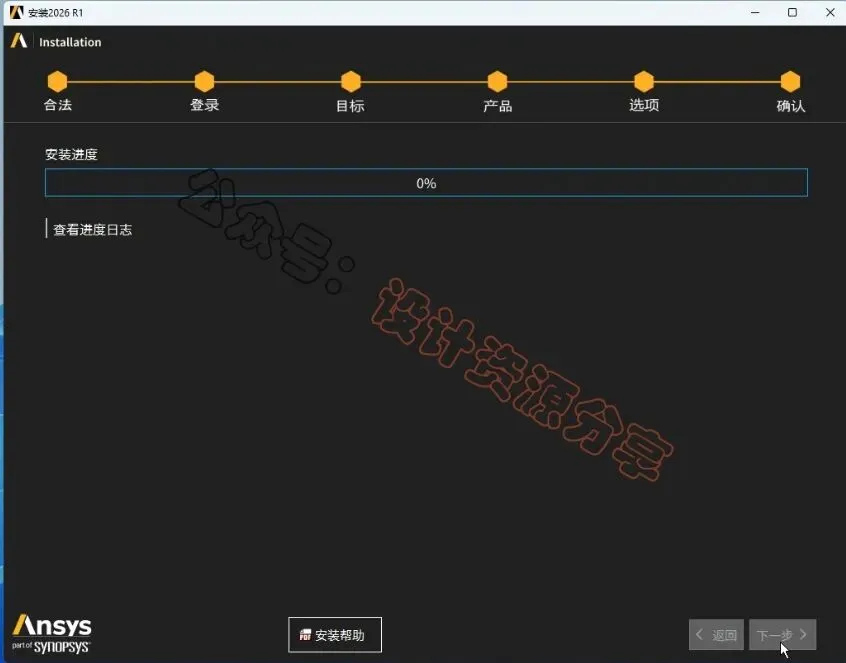The width and height of the screenshot is (846, 663).
Task: Open the 查看进度日志 link
Action: 92,230
